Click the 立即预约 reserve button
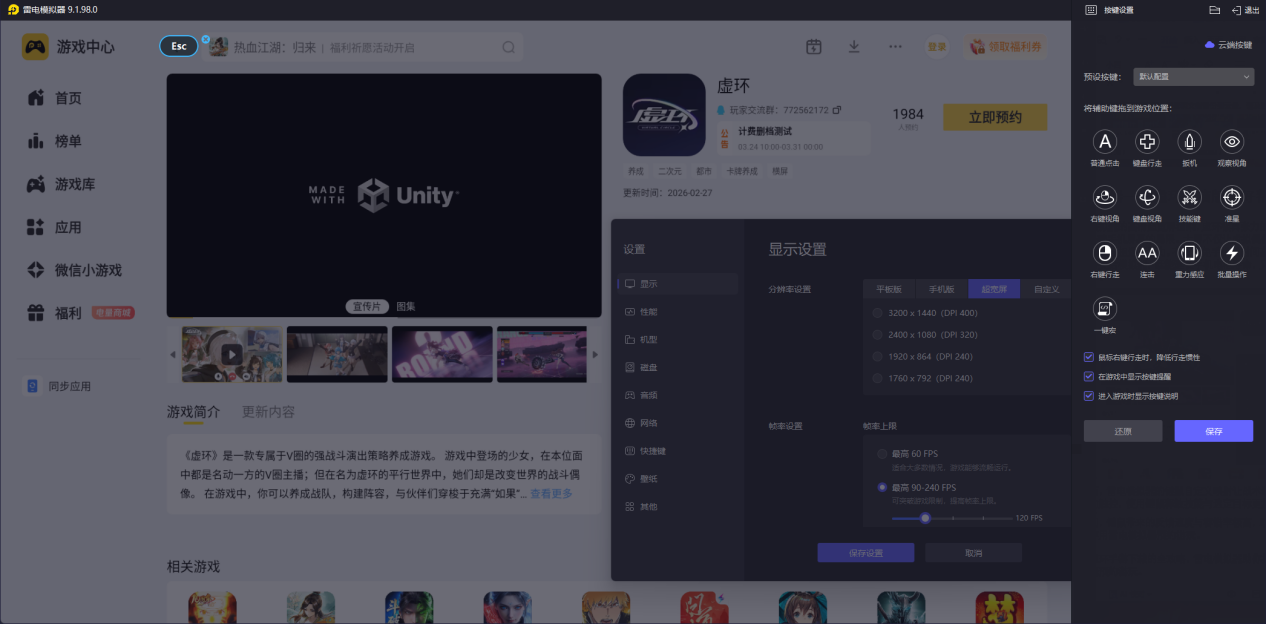Viewport: 1266px width, 624px height. coord(995,117)
